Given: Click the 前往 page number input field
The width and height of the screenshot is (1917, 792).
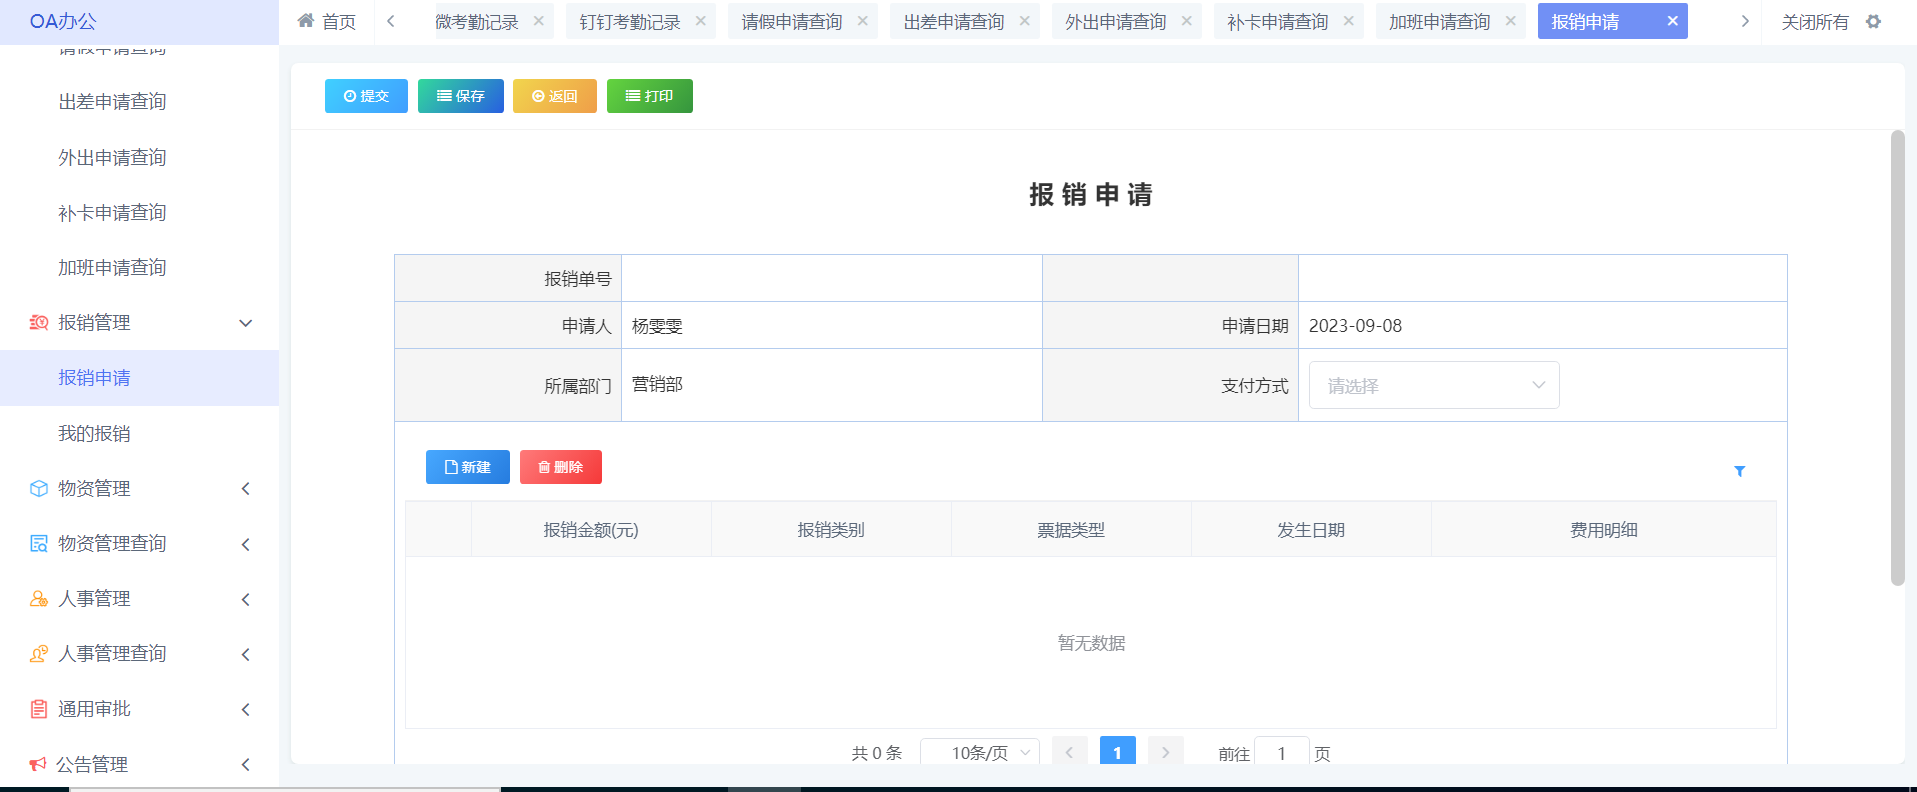Looking at the screenshot, I should coord(1281,753).
